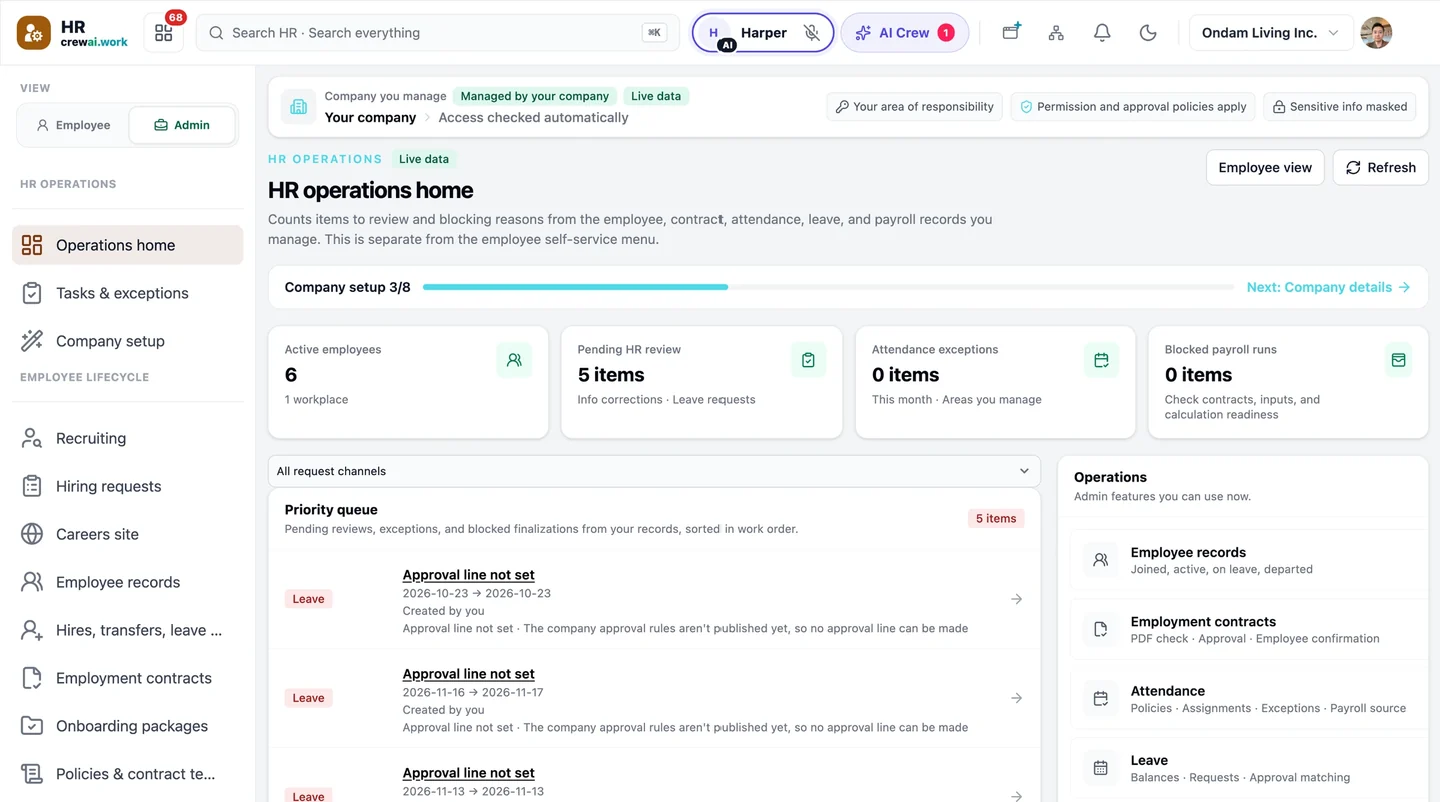Expand the Ondam Living Inc. company dropdown
This screenshot has width=1440, height=802.
pos(1270,33)
